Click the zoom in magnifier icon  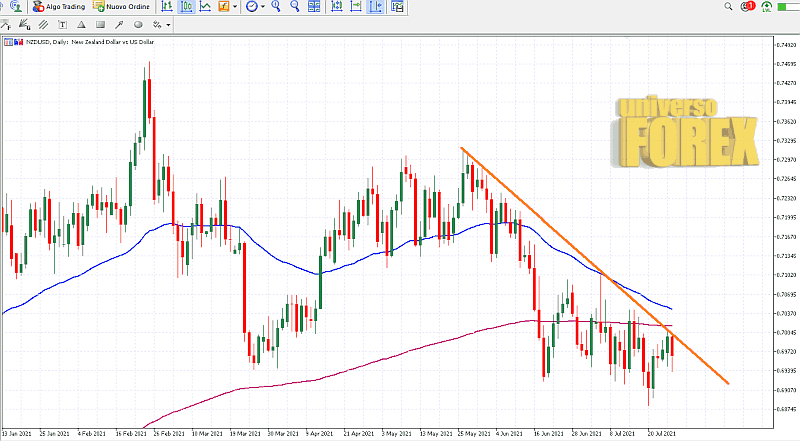(x=276, y=6)
